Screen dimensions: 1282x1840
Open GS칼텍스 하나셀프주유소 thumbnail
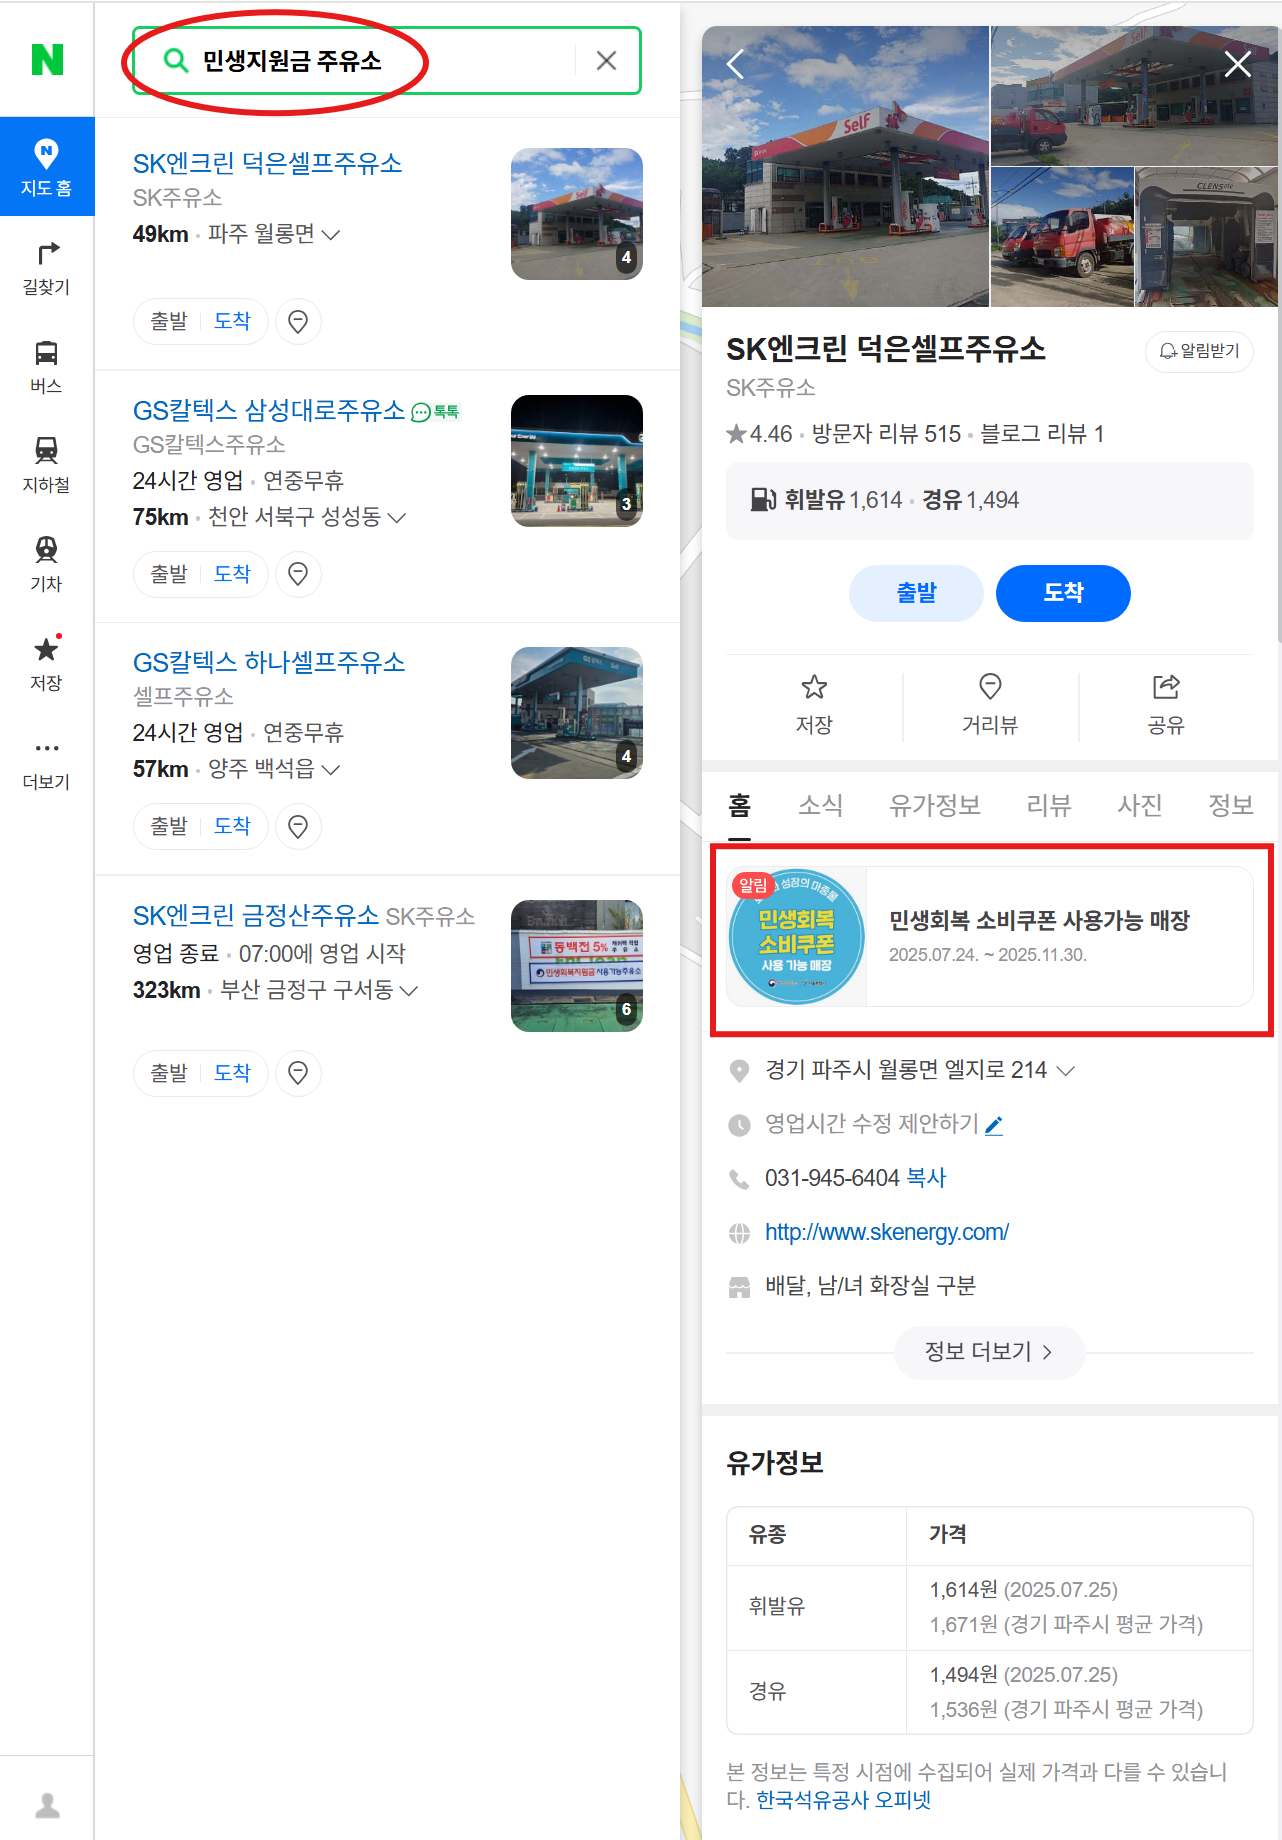pos(577,713)
